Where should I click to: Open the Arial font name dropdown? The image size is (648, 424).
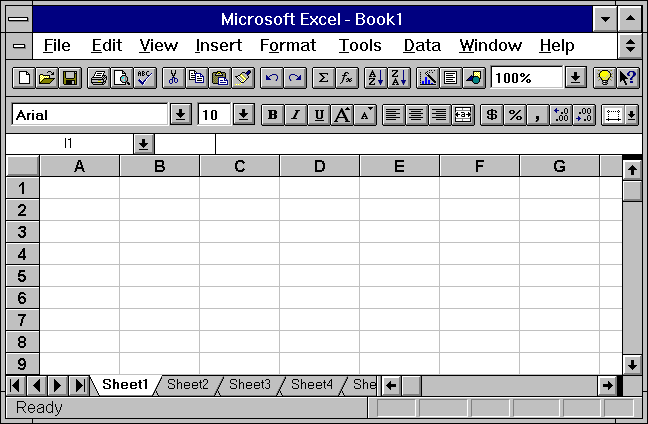(181, 115)
